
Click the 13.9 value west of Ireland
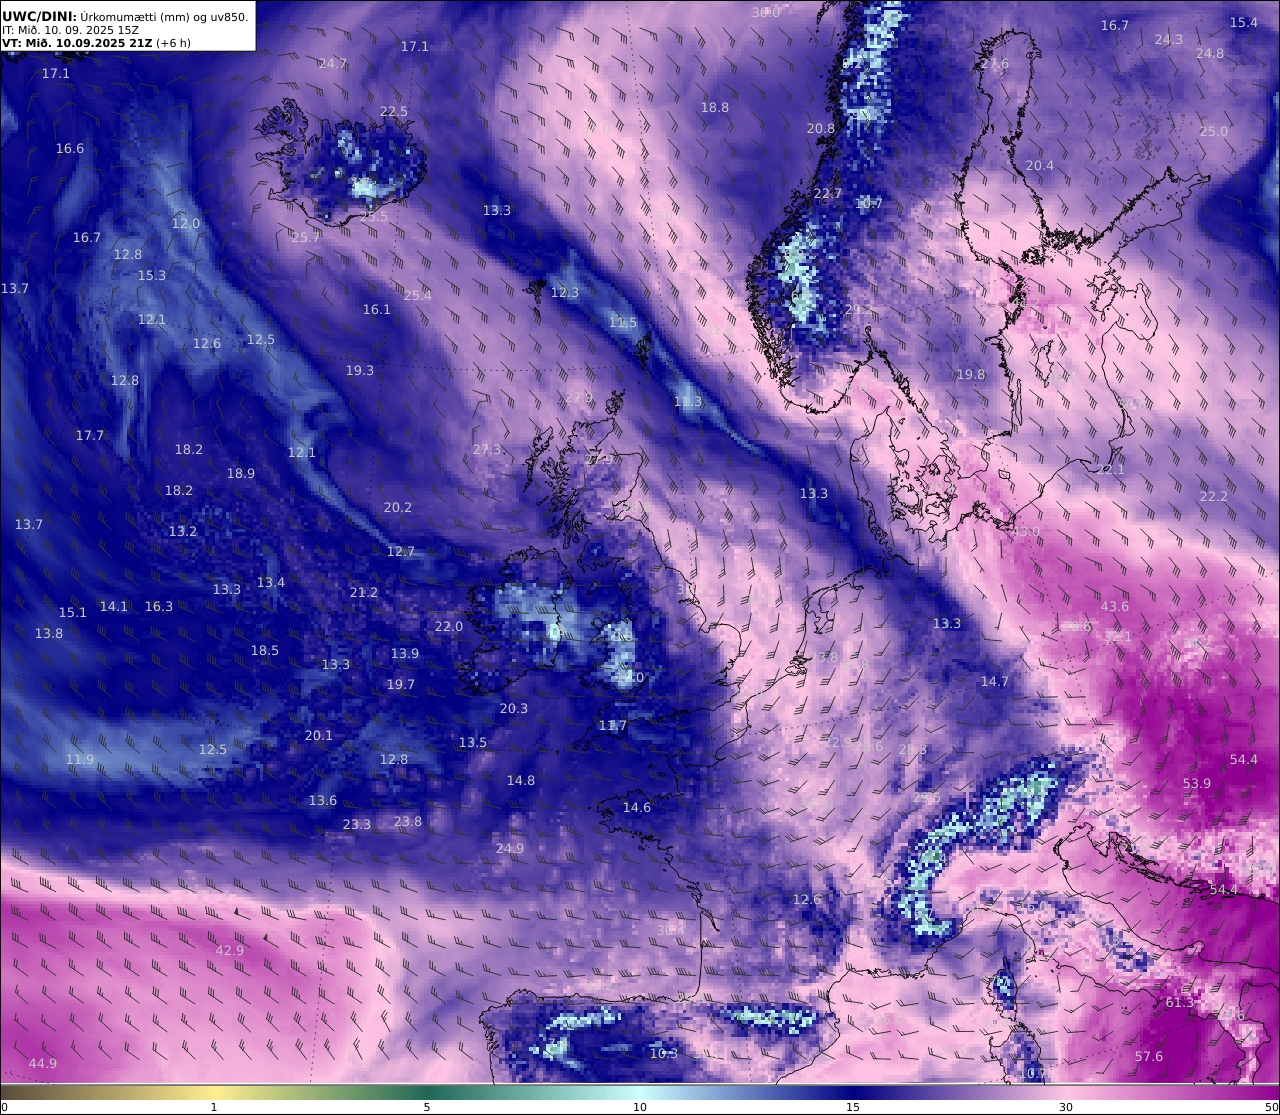pyautogui.click(x=405, y=653)
